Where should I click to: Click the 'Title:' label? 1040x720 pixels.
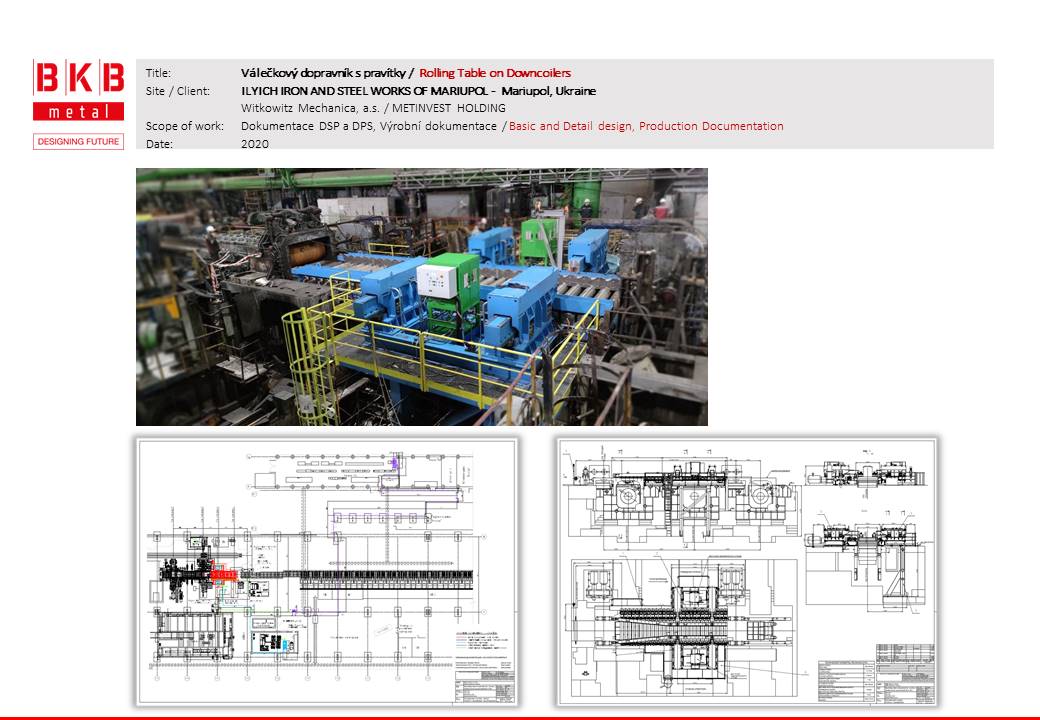pyautogui.click(x=158, y=73)
